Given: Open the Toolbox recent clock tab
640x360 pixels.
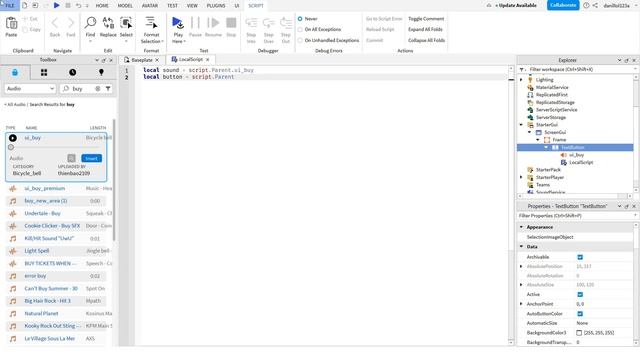Looking at the screenshot, I should coord(72,72).
